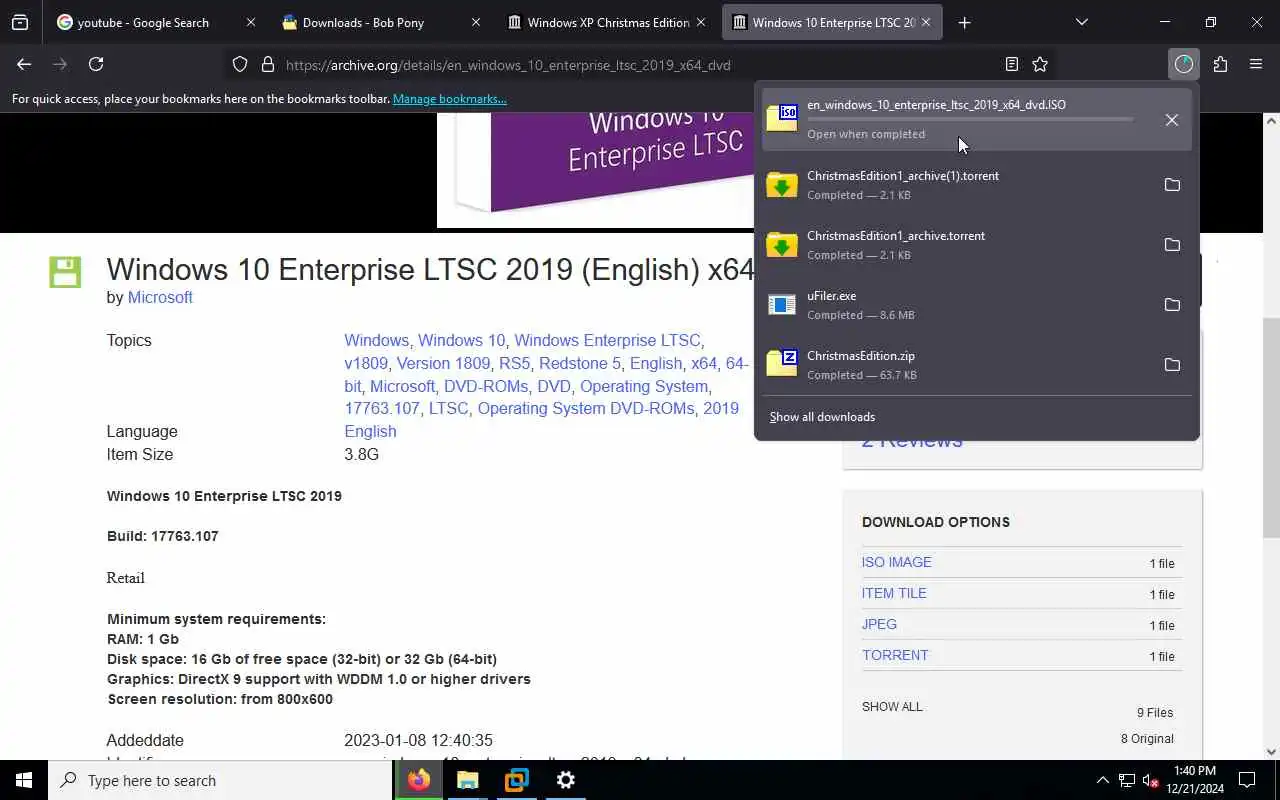The height and width of the screenshot is (800, 1280).
Task: Click the muted volume tray icon
Action: [1150, 781]
